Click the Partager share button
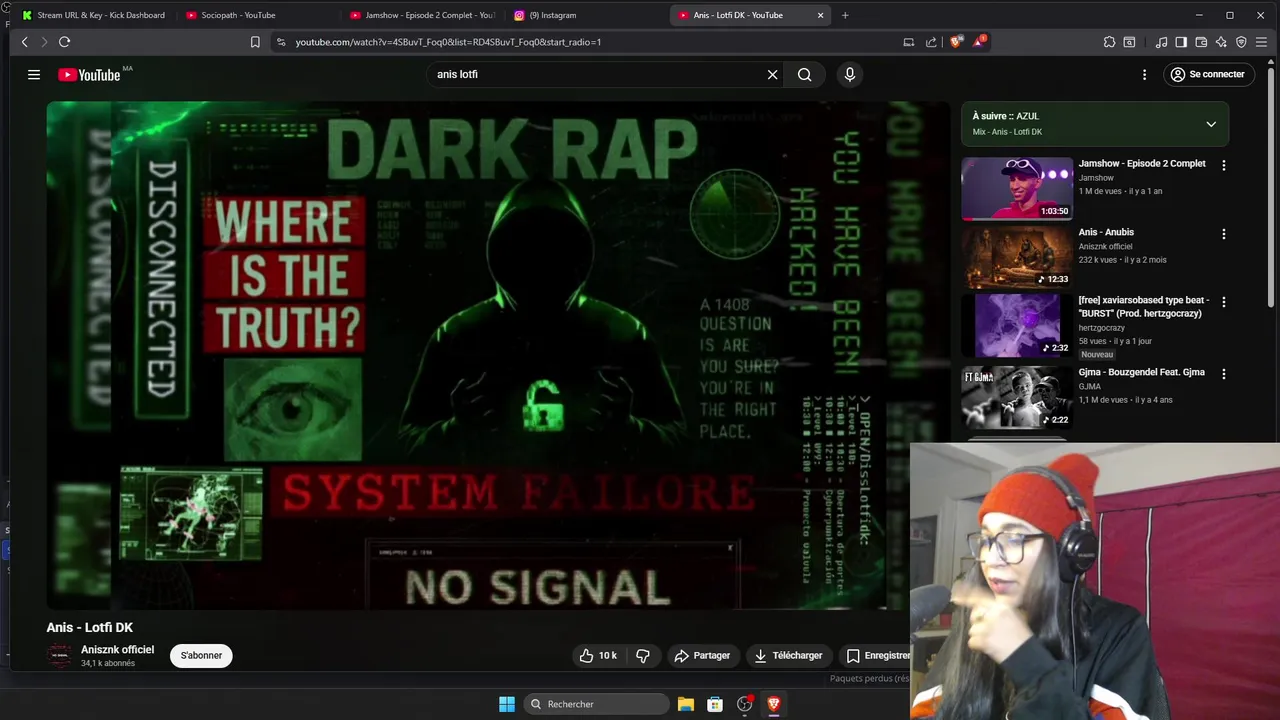The image size is (1280, 720). coord(703,655)
